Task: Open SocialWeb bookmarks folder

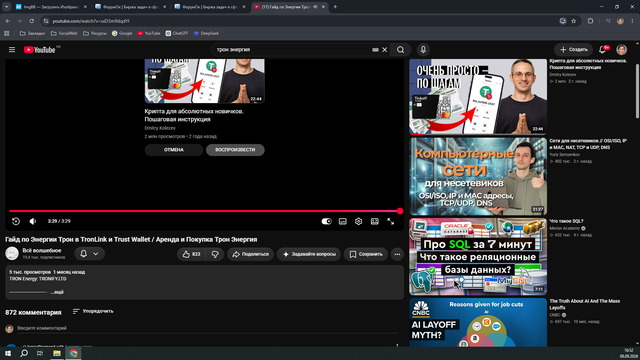Action: [x=64, y=33]
